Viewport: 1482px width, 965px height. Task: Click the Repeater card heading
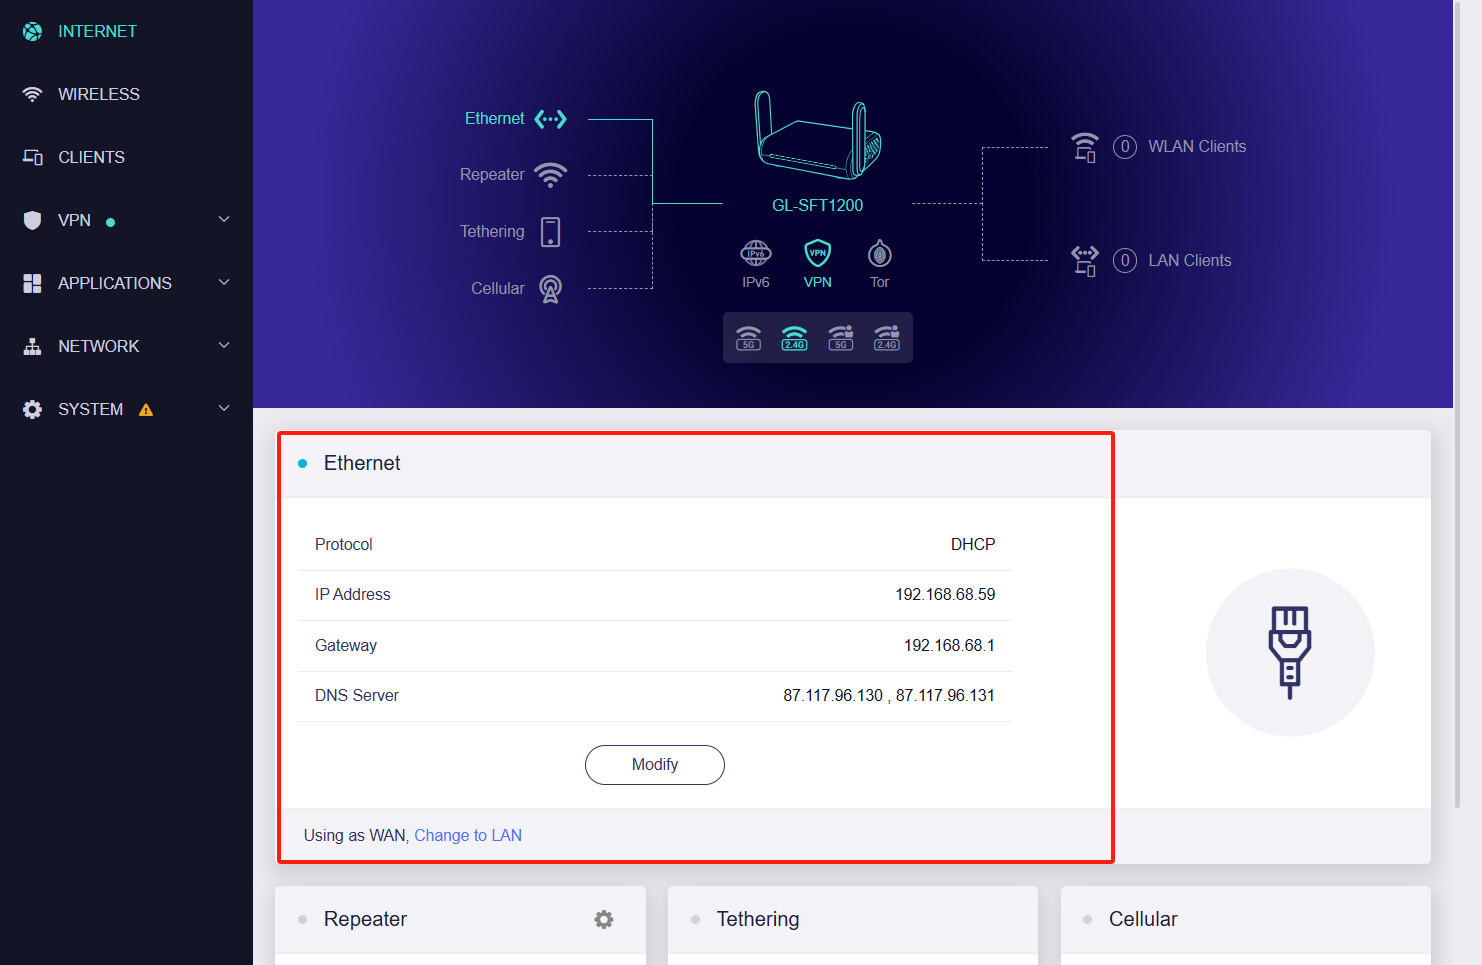365,919
